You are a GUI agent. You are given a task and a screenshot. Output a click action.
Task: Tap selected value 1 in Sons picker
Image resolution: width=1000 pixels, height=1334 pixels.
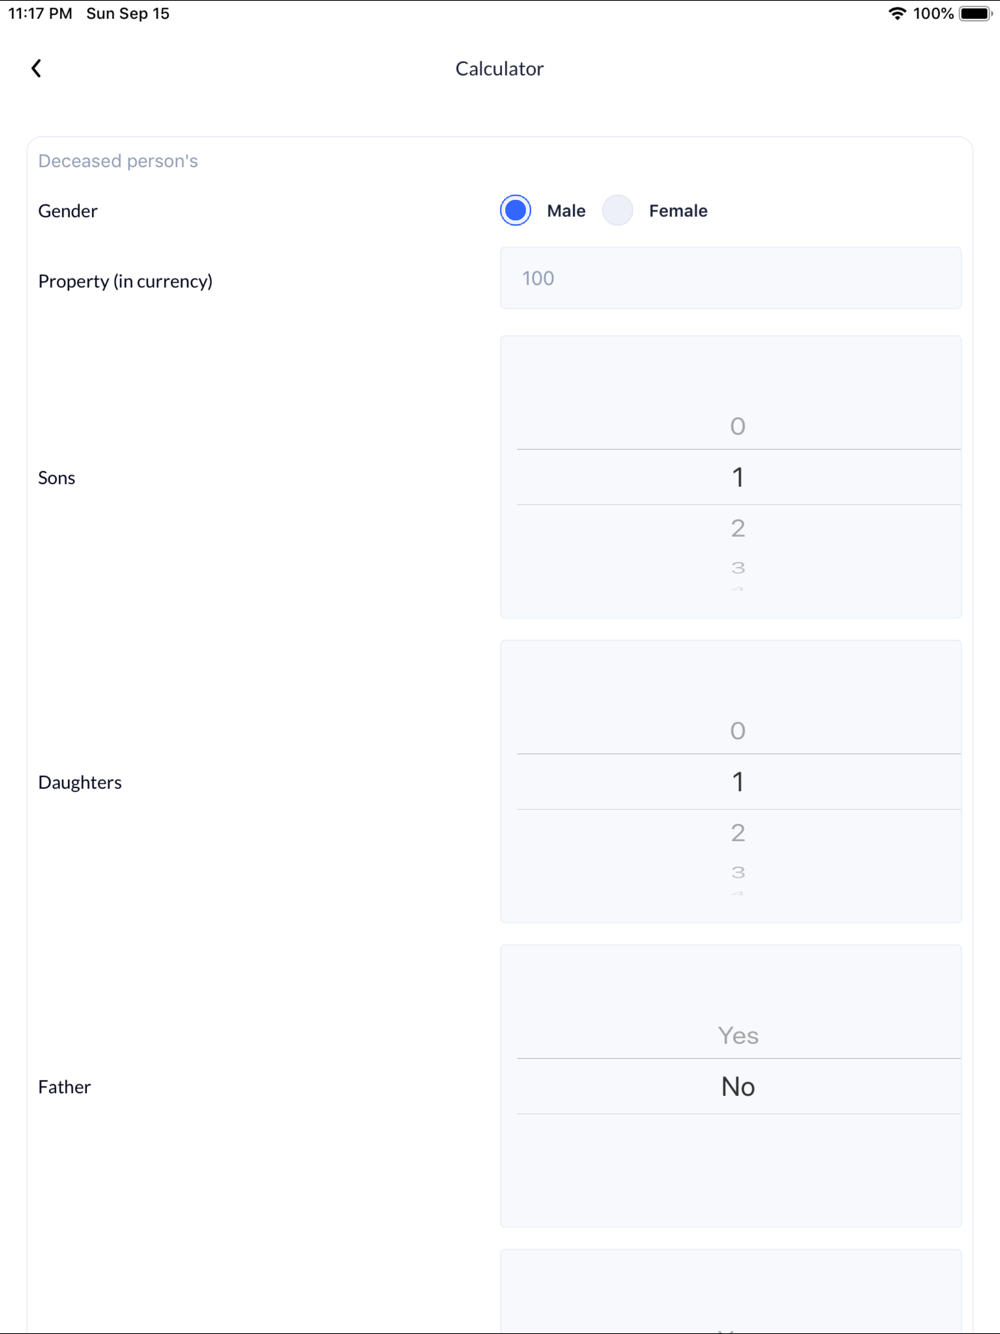(738, 477)
